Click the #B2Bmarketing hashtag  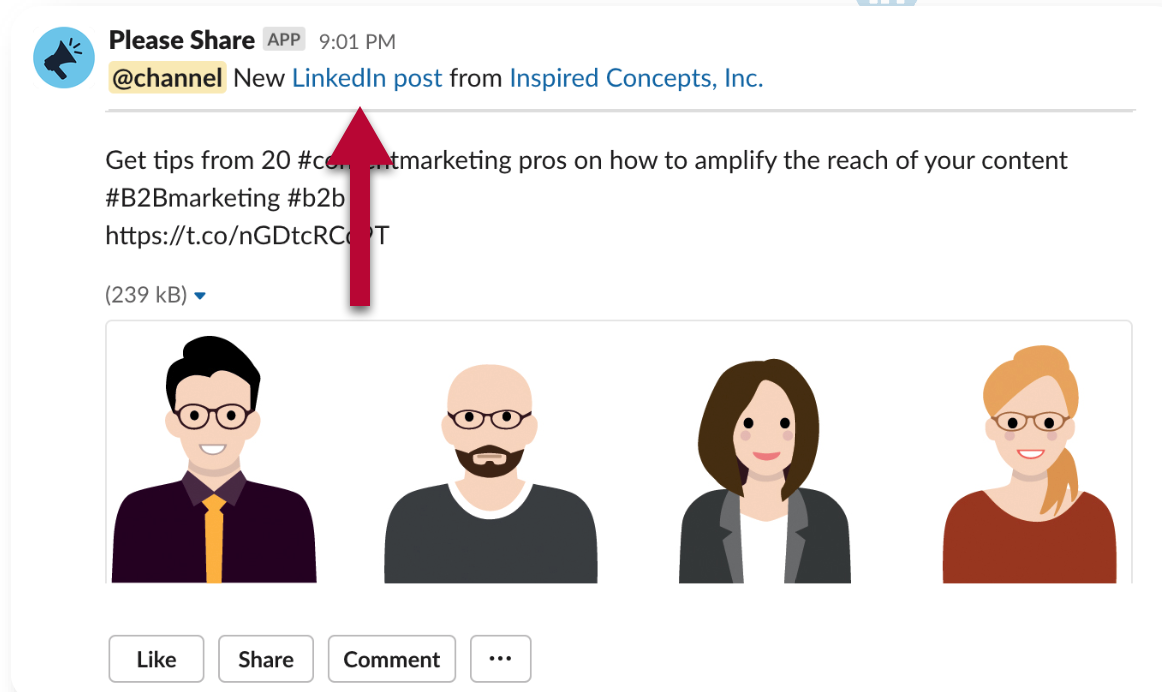click(193, 198)
